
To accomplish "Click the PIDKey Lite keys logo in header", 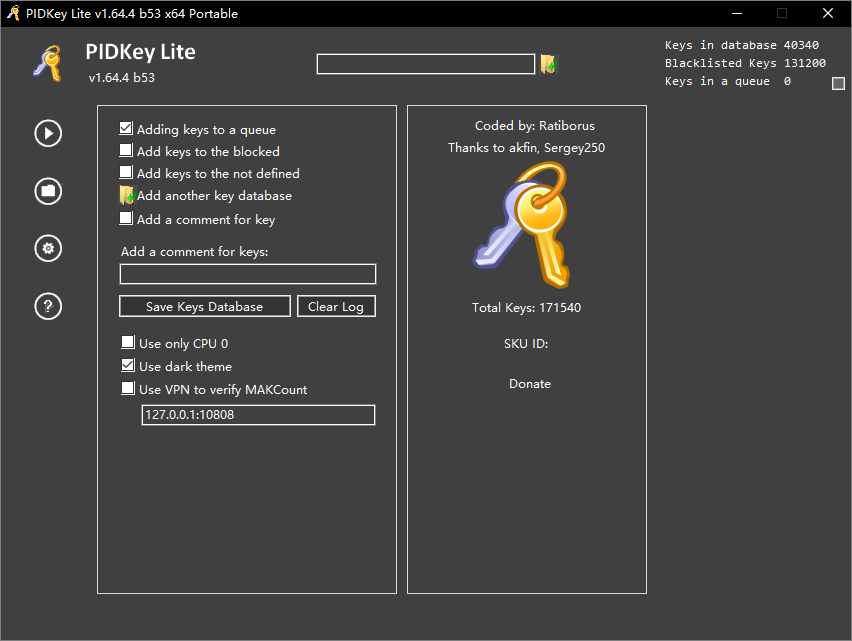I will coord(47,64).
